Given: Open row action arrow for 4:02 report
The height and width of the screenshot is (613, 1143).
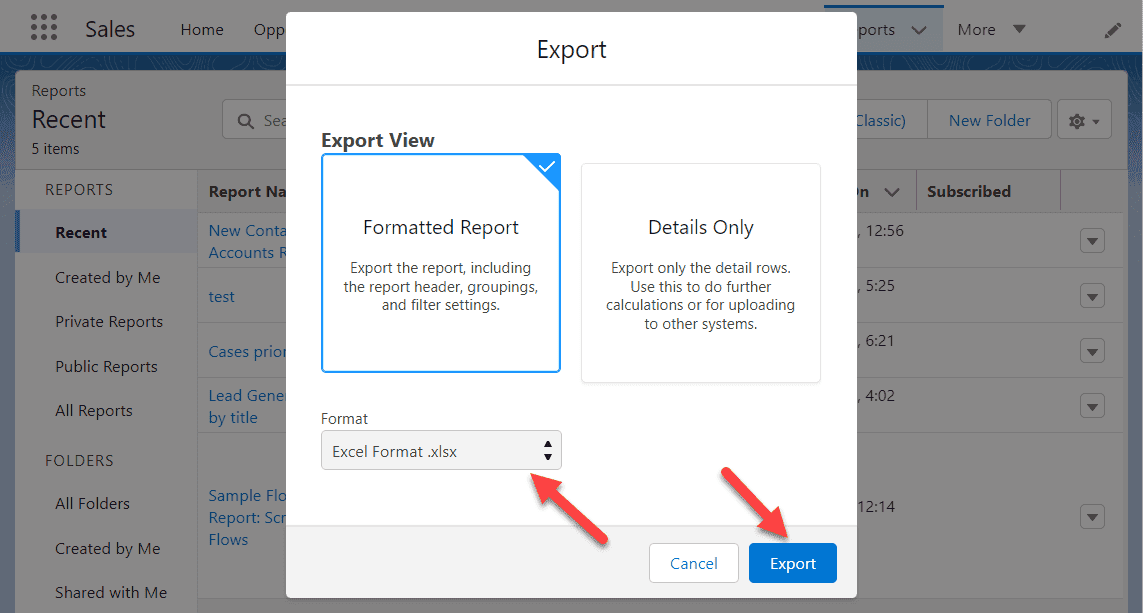Looking at the screenshot, I should pos(1092,406).
